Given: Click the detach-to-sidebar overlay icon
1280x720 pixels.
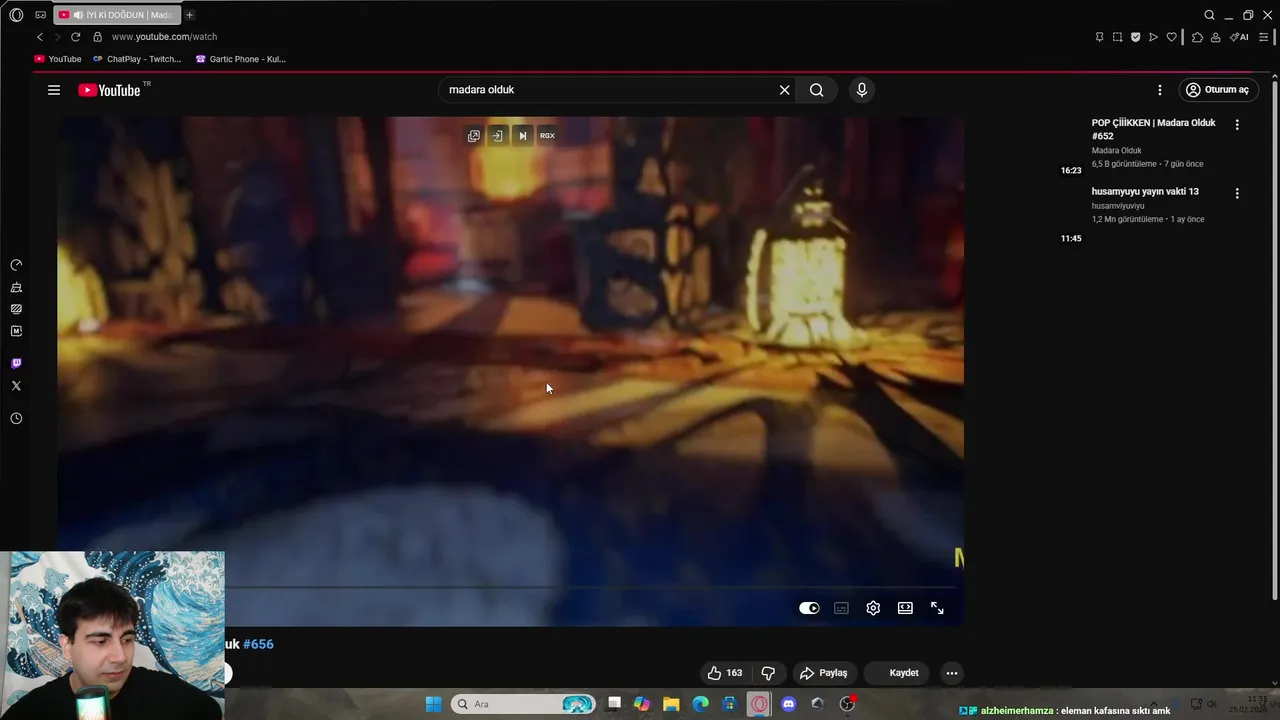Looking at the screenshot, I should tap(497, 136).
